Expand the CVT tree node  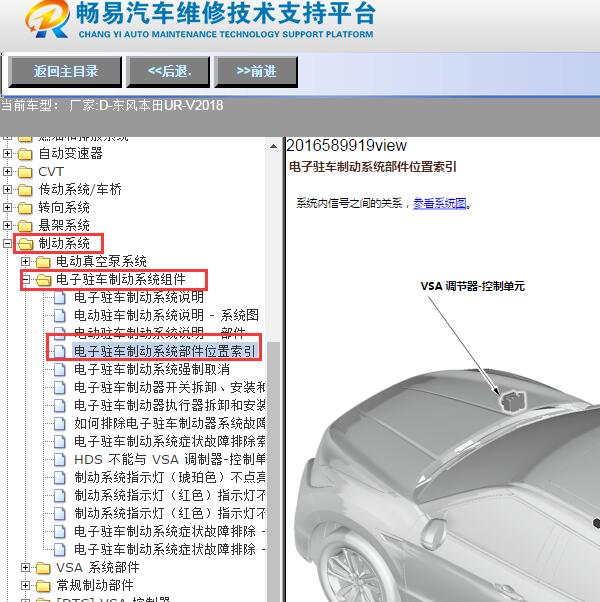pyautogui.click(x=7, y=172)
